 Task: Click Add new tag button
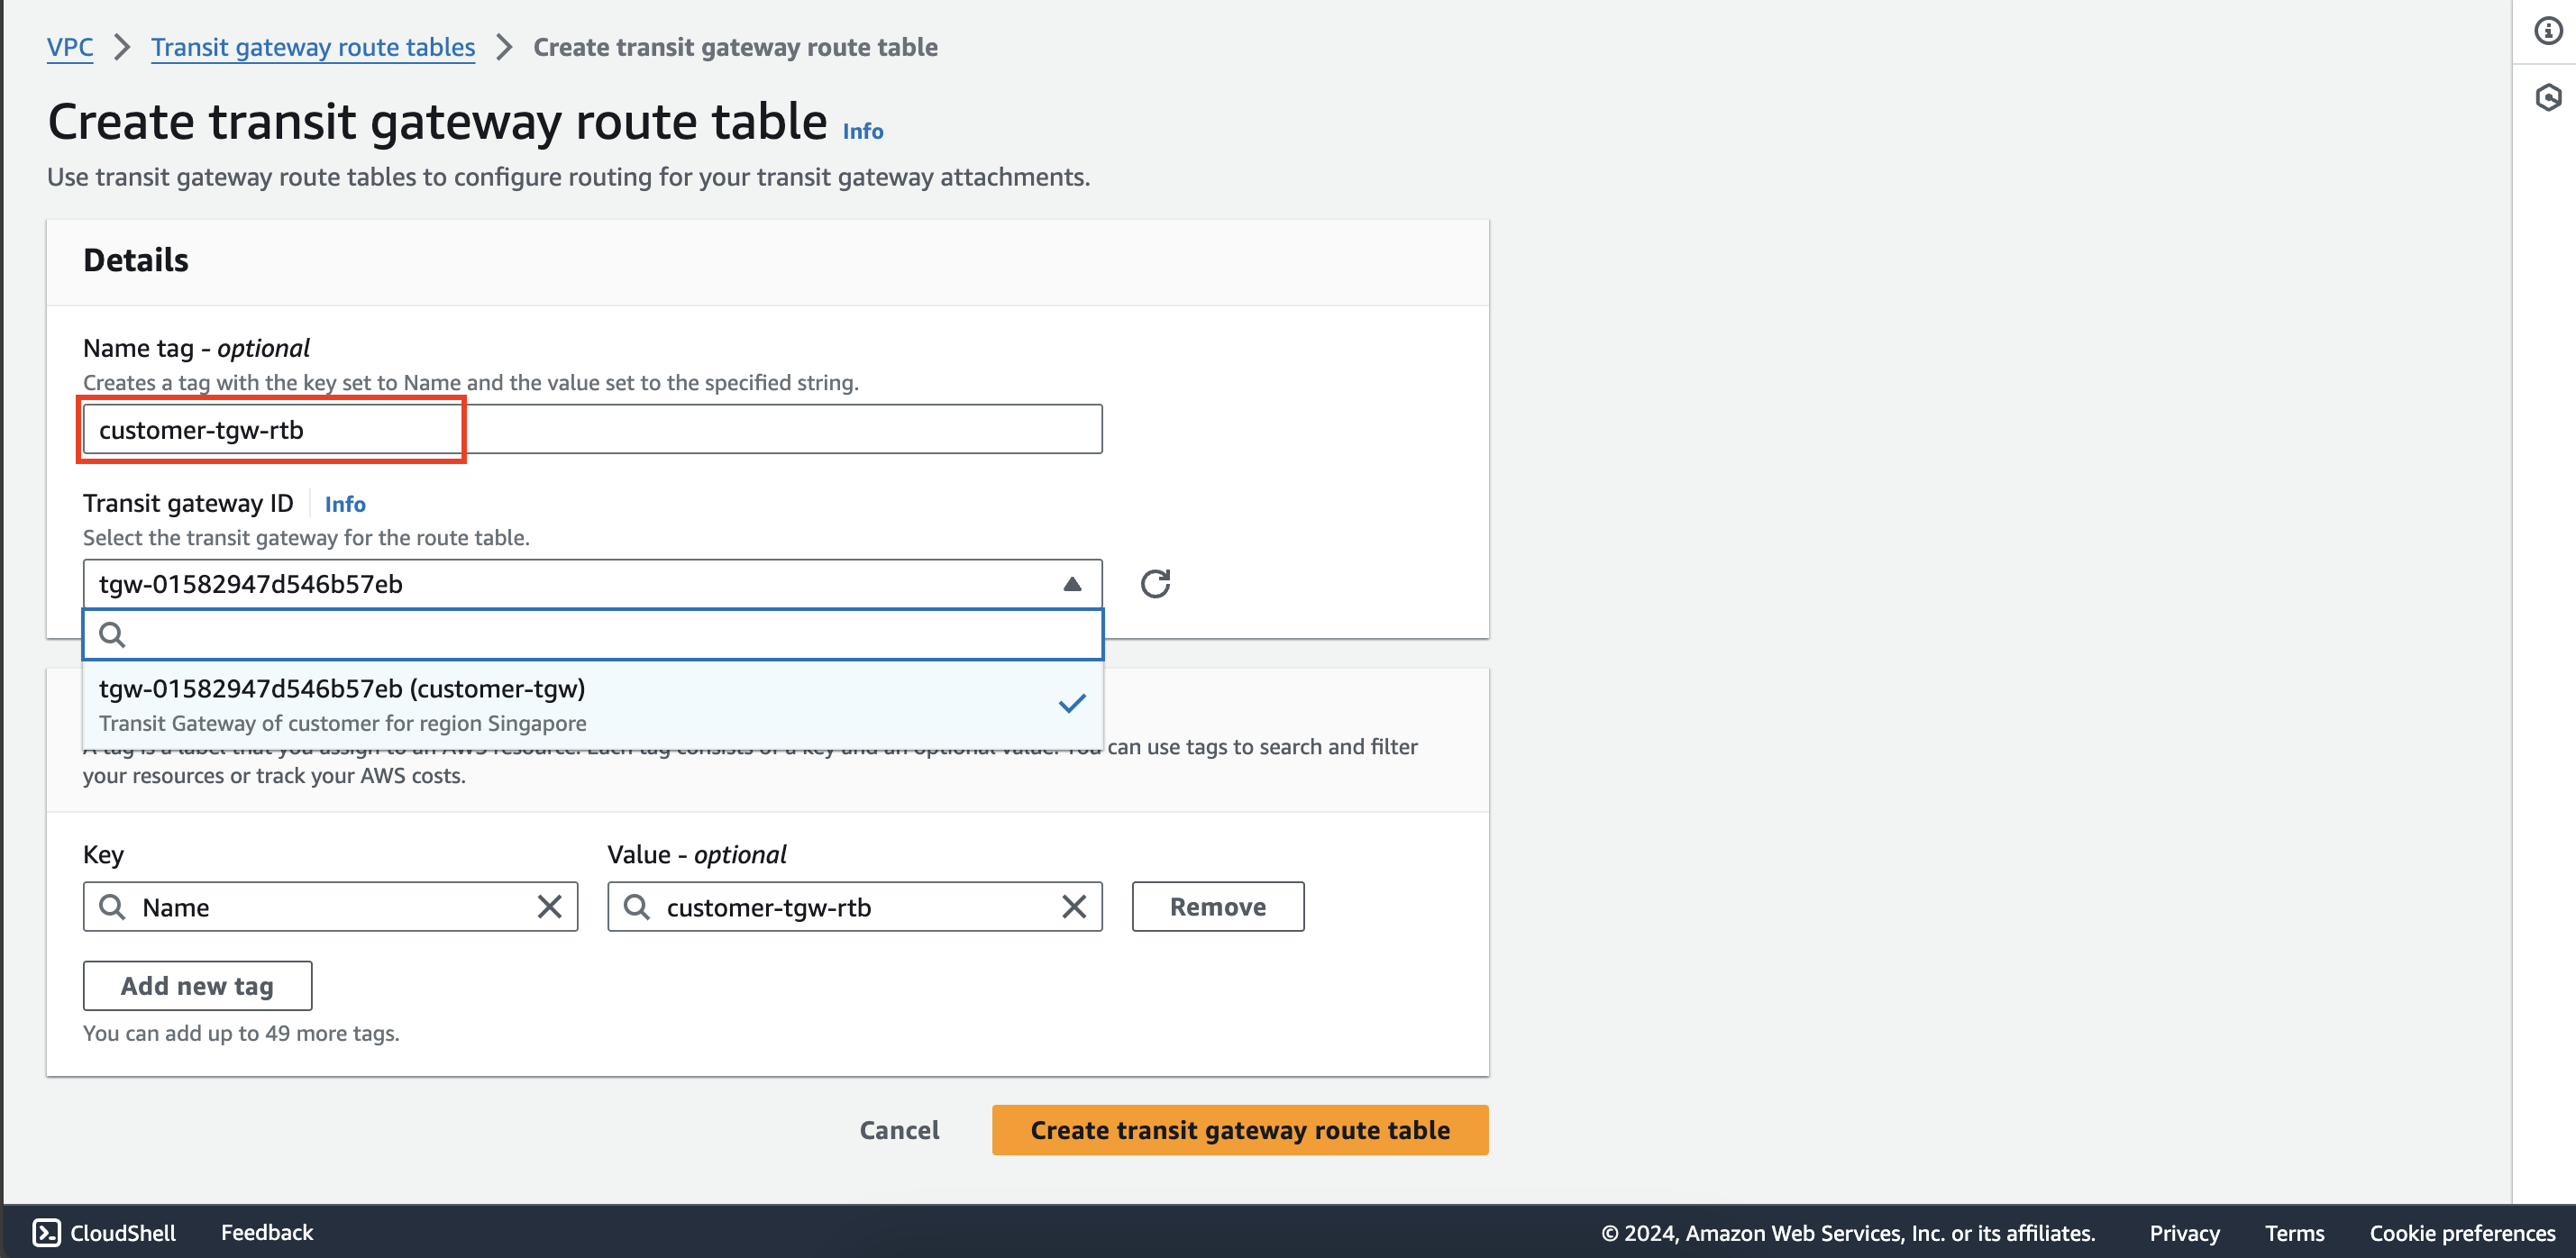click(x=196, y=985)
